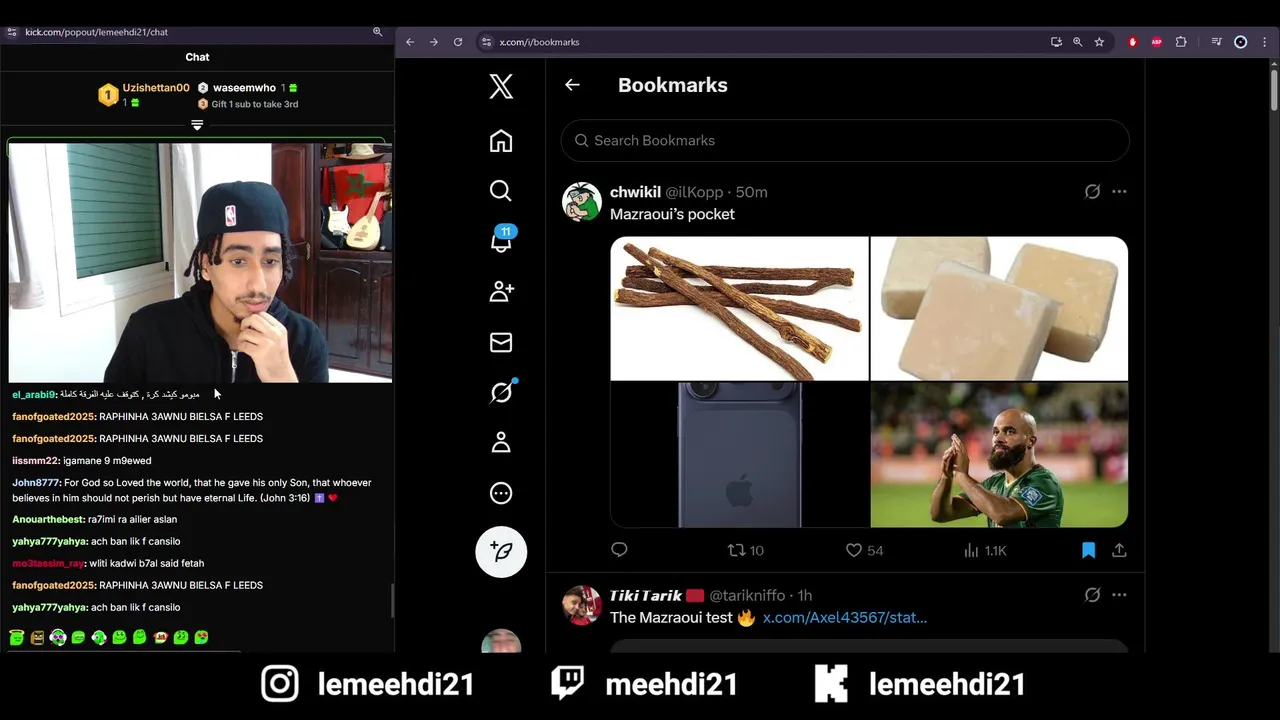Open the Profile person icon in sidebar
The height and width of the screenshot is (720, 1280).
[x=501, y=442]
